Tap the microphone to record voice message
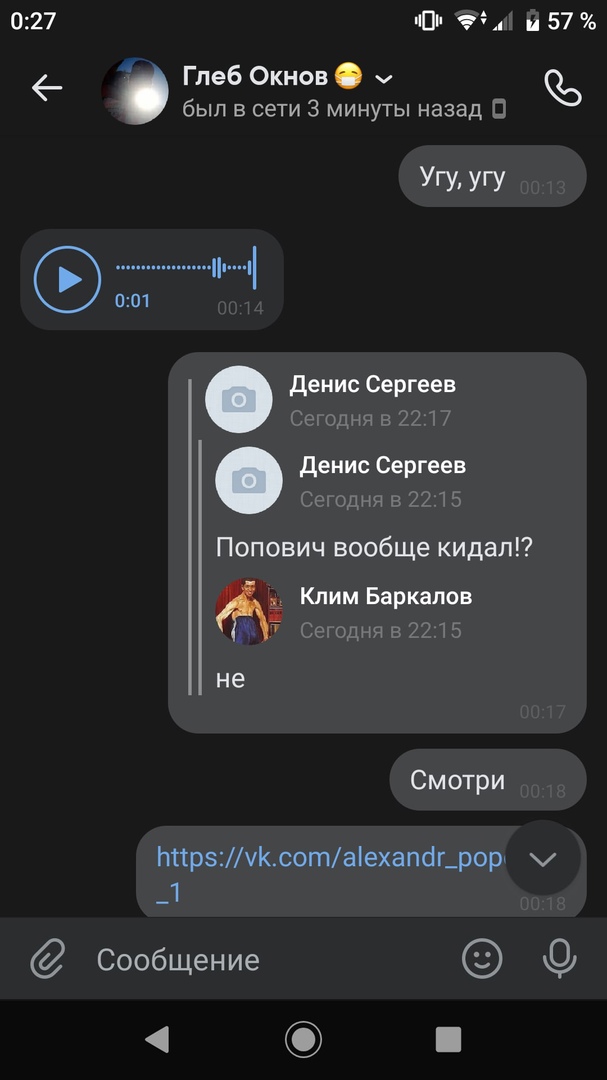 pyautogui.click(x=559, y=958)
